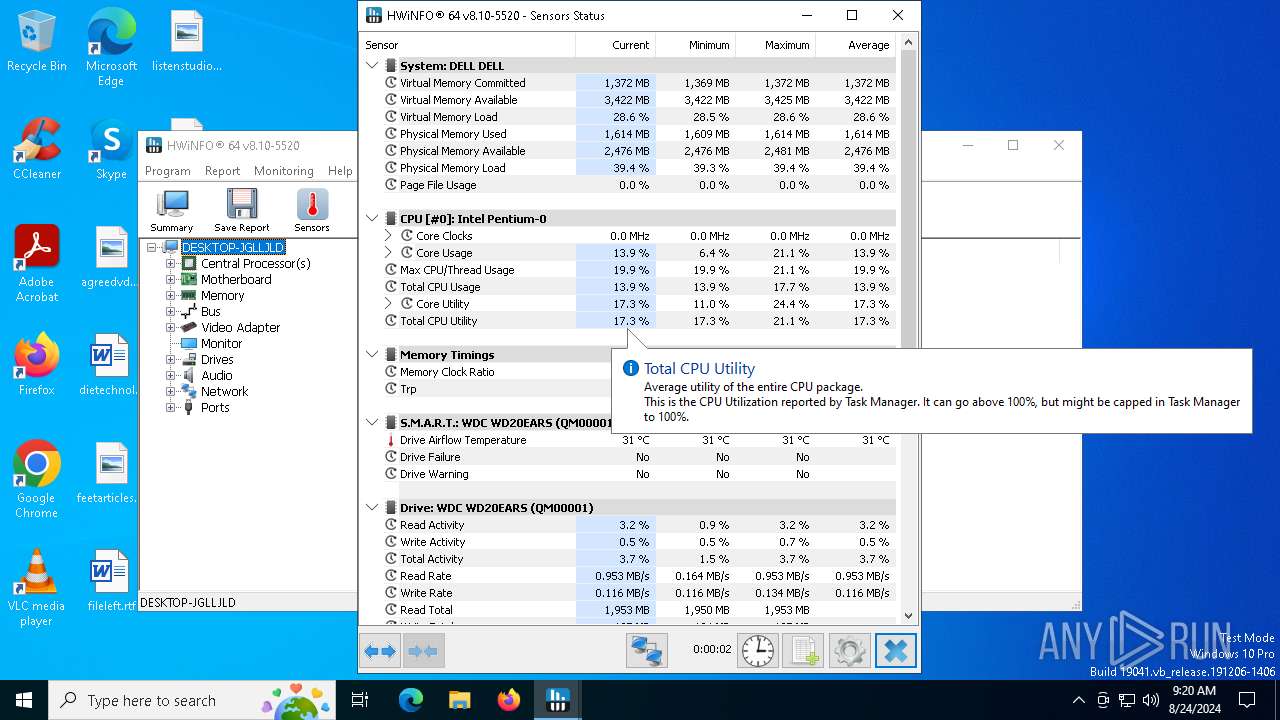Open Google Chrome desktop shortcut
The height and width of the screenshot is (720, 1280).
point(37,479)
